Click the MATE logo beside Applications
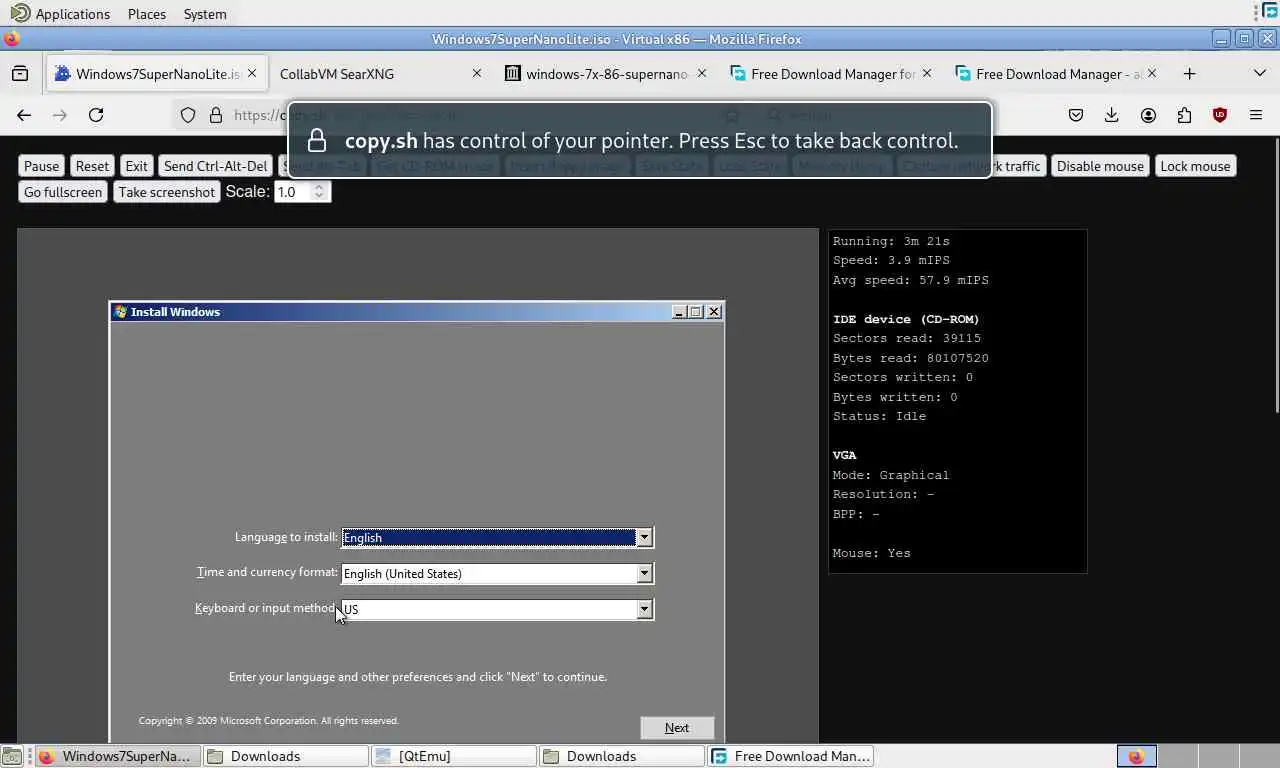 click(x=20, y=13)
